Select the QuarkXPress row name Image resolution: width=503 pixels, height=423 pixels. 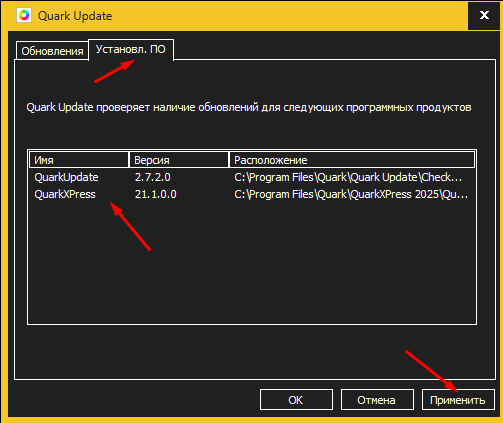click(65, 194)
